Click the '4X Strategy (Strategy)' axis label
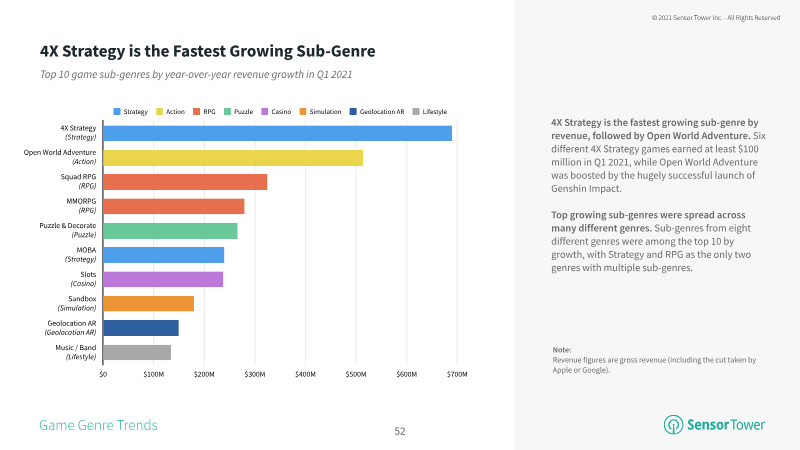The width and height of the screenshot is (800, 450). tap(78, 133)
